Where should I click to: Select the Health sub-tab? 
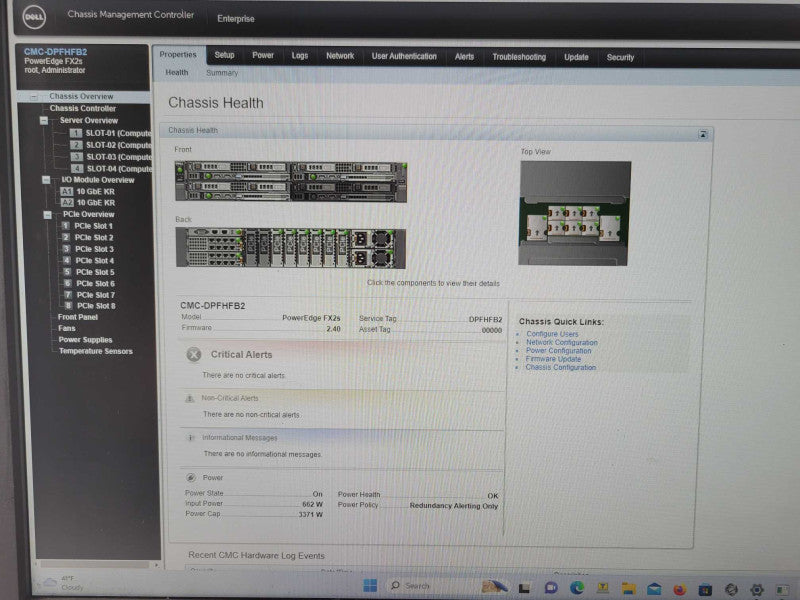(177, 72)
